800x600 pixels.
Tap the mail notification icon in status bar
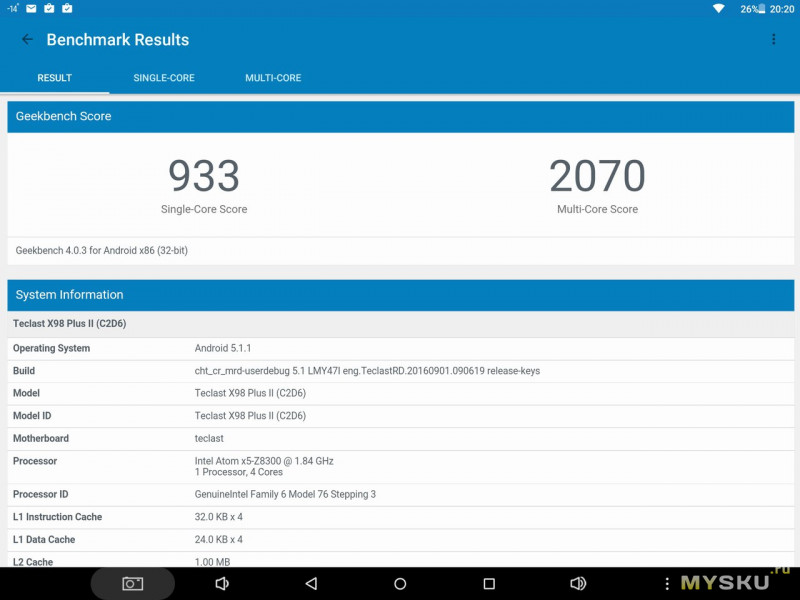click(31, 8)
